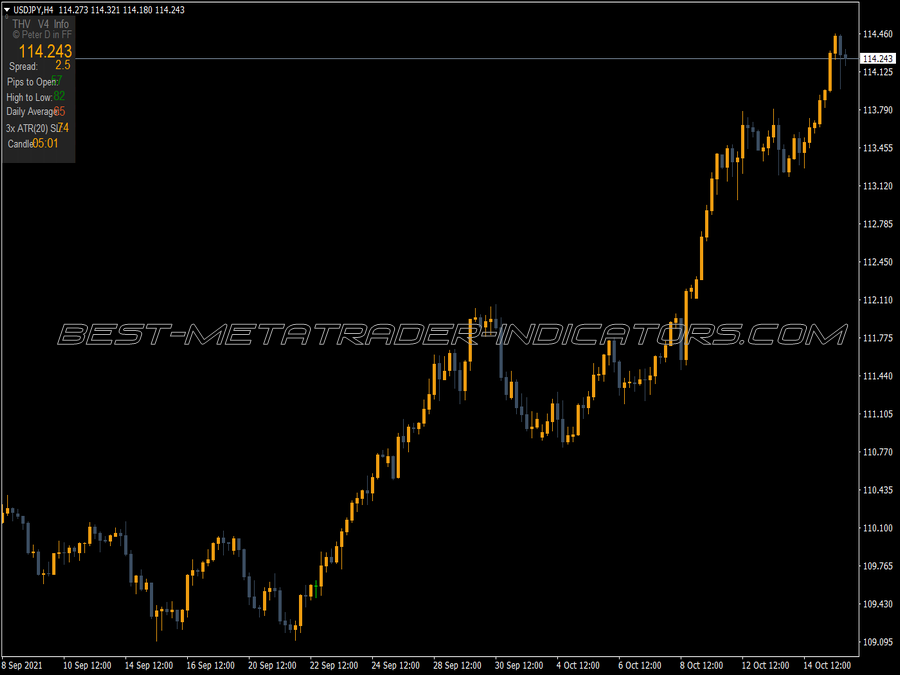Click the 109.095 price scale label

[x=878, y=642]
